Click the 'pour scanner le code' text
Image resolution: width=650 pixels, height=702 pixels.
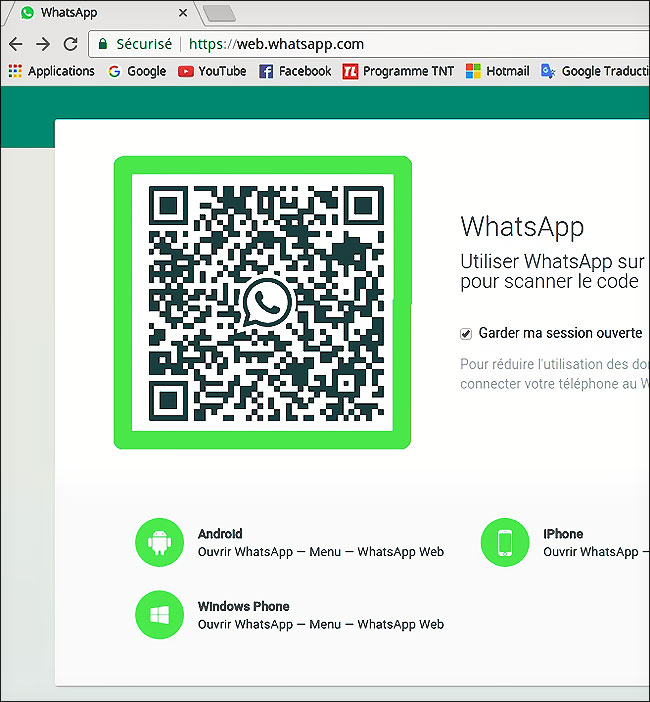click(549, 282)
